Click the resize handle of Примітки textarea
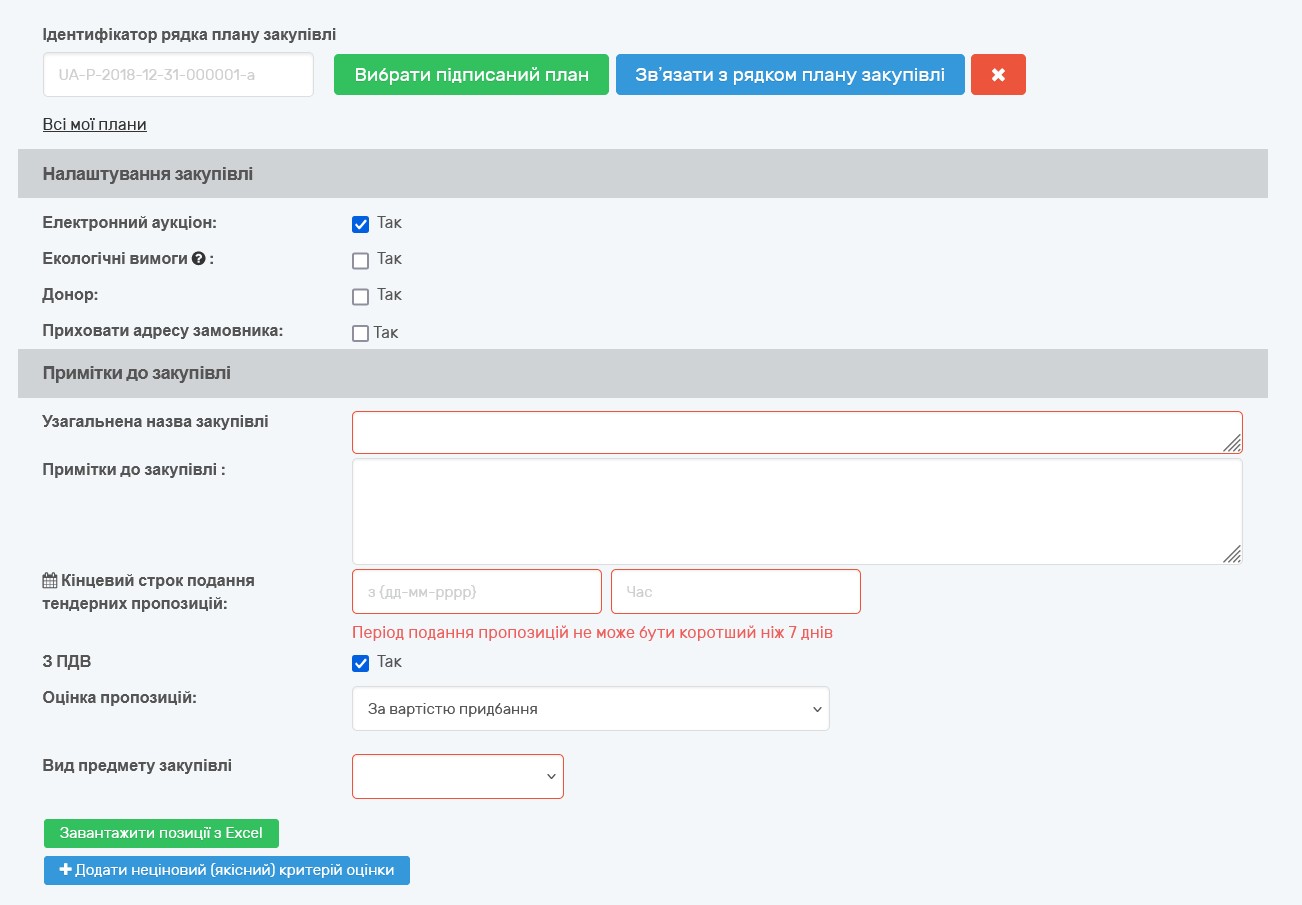 (x=1232, y=554)
